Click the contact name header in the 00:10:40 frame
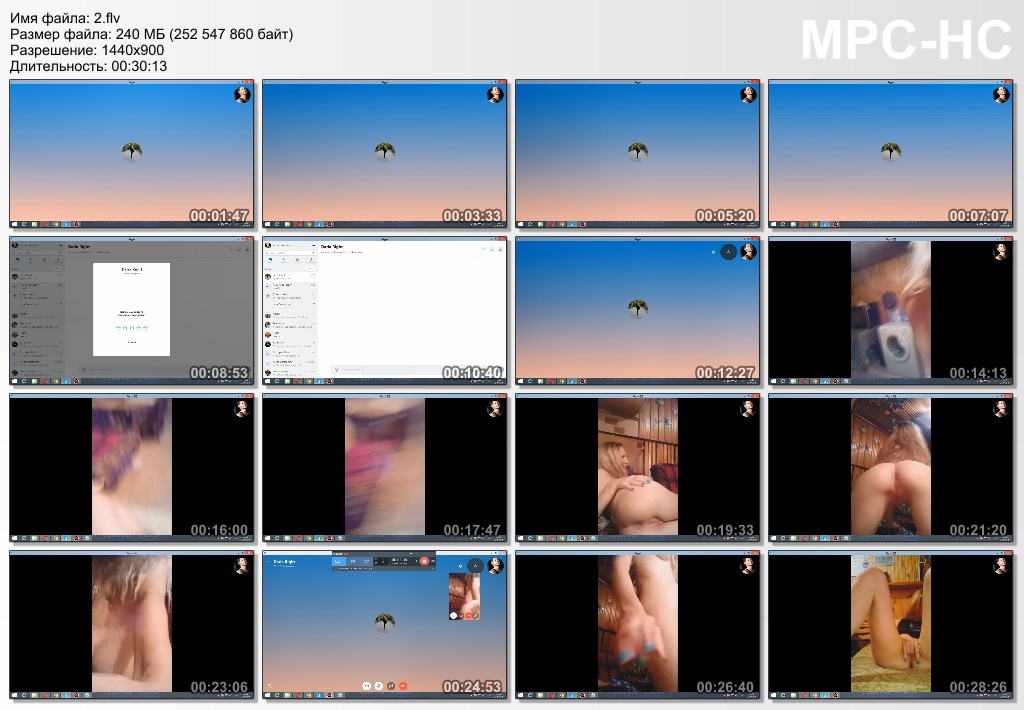1024x710 pixels. click(331, 246)
